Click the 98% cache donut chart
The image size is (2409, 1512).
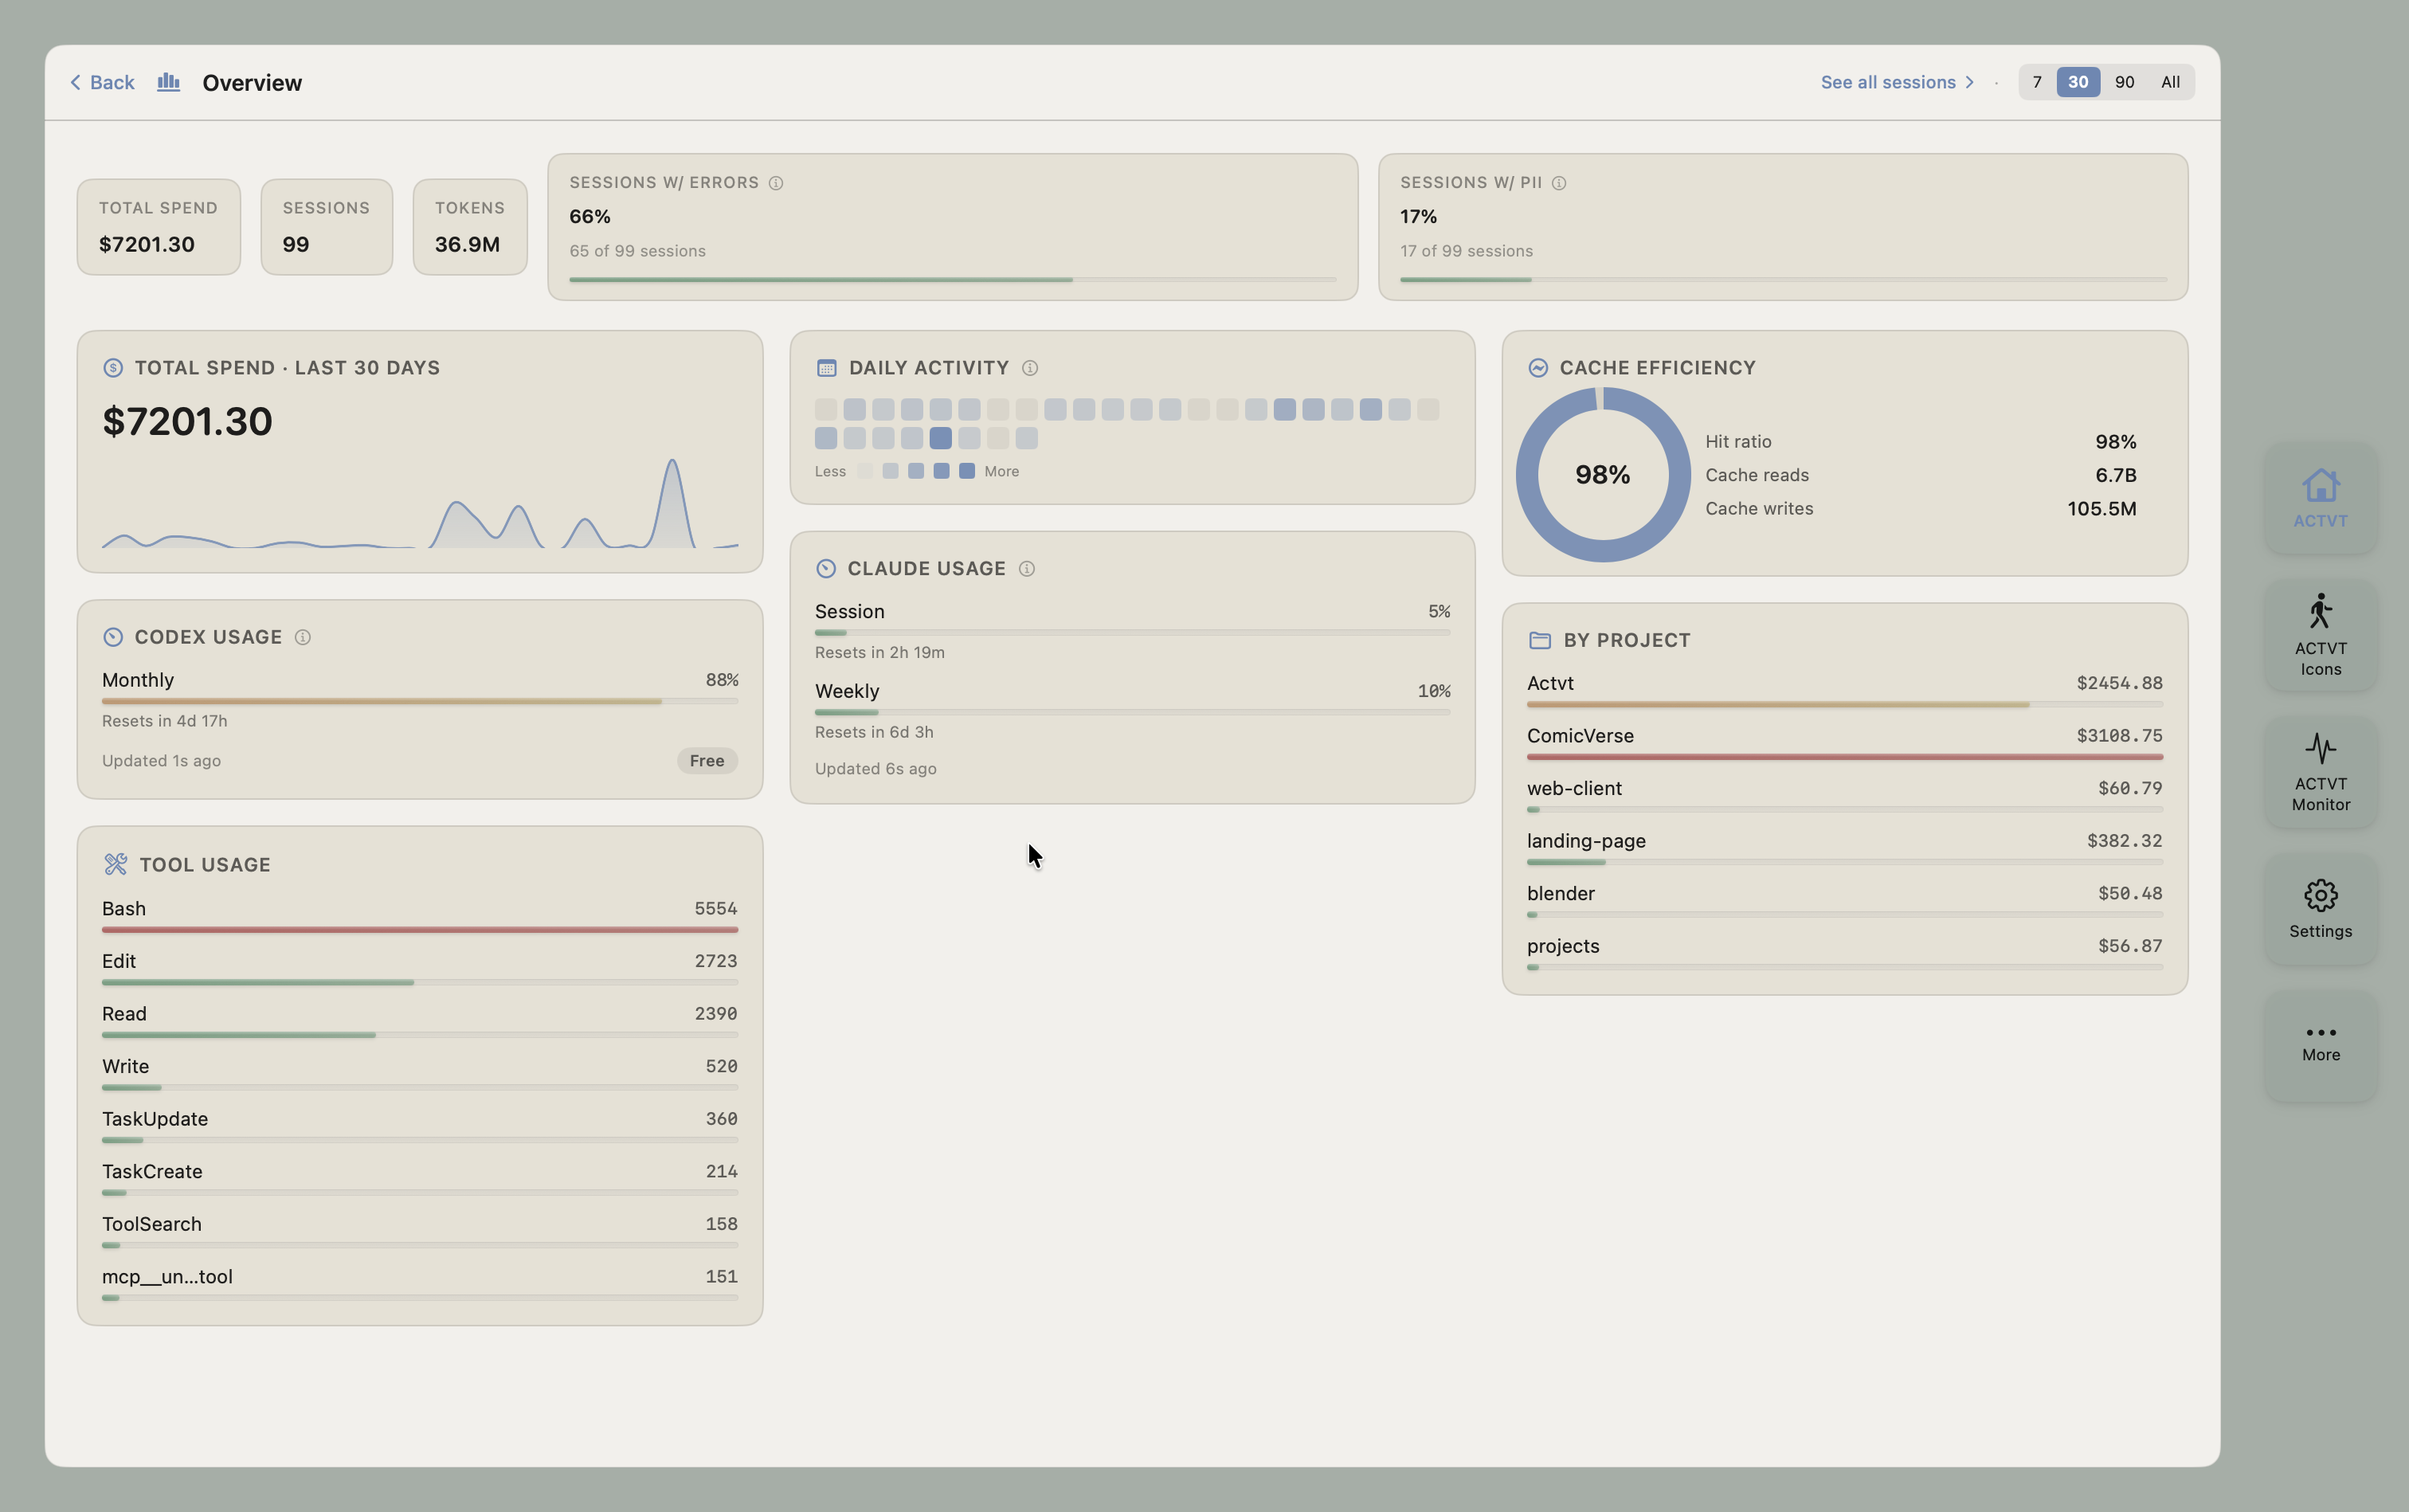(x=1602, y=475)
